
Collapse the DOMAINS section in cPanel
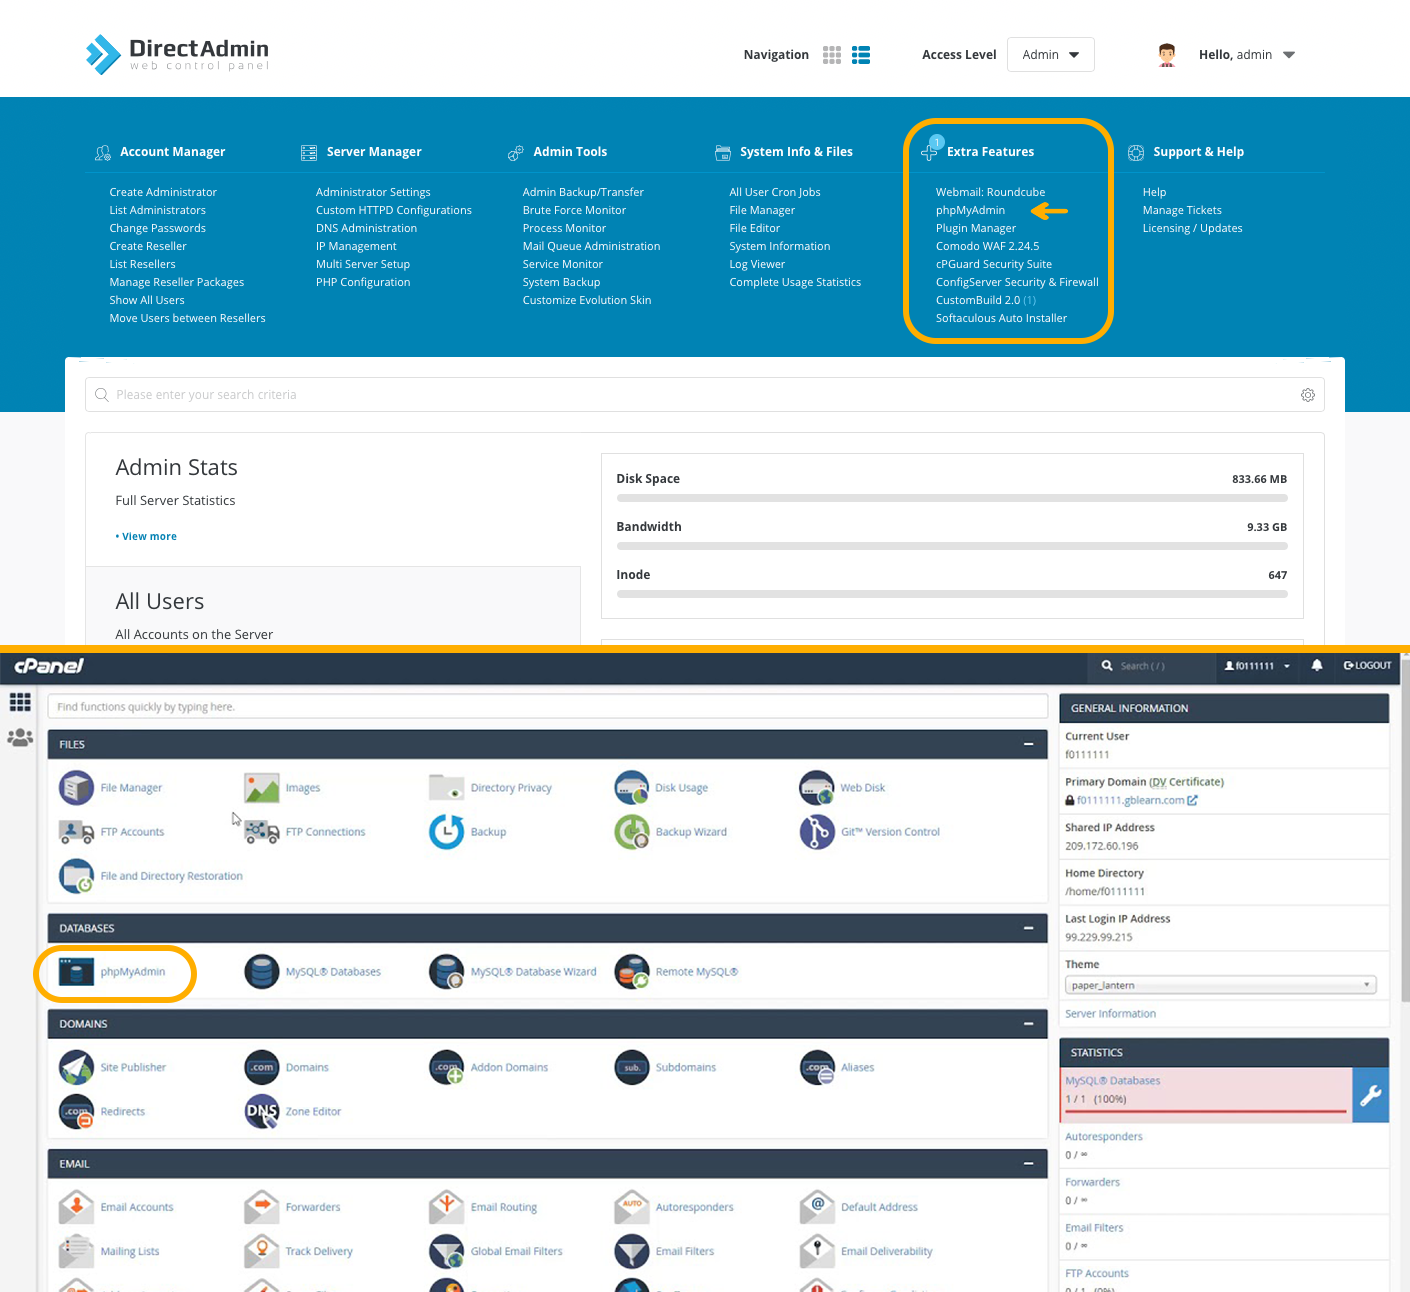point(1028,1025)
